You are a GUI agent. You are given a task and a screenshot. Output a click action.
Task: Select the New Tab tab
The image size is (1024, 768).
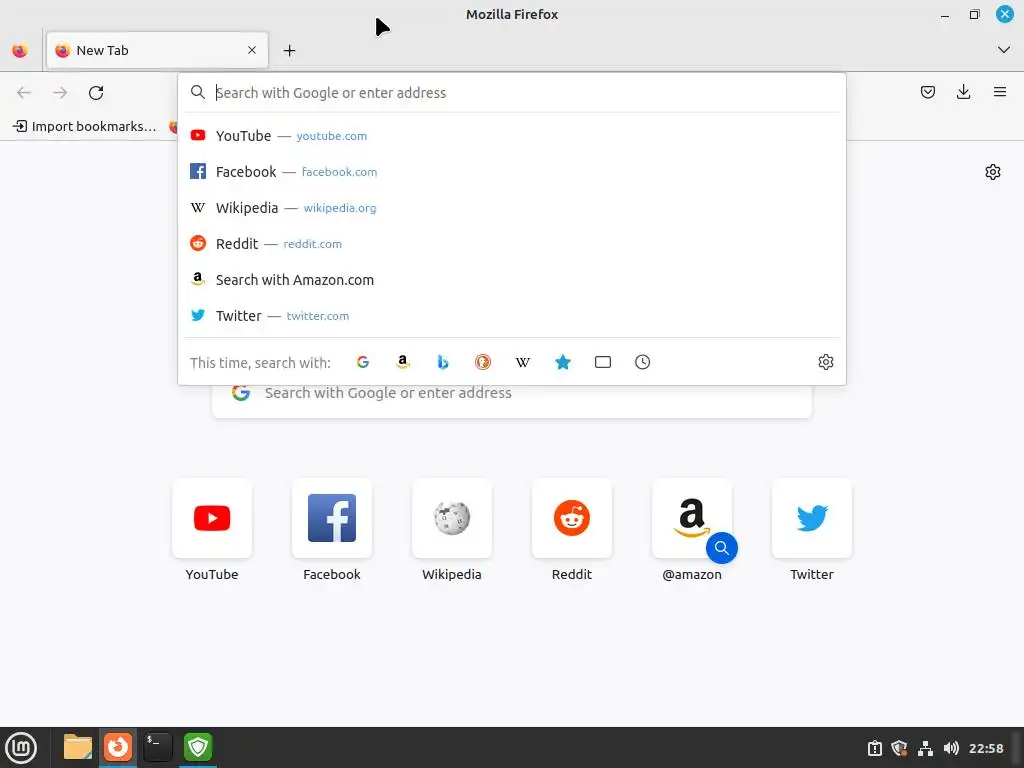[x=157, y=50]
